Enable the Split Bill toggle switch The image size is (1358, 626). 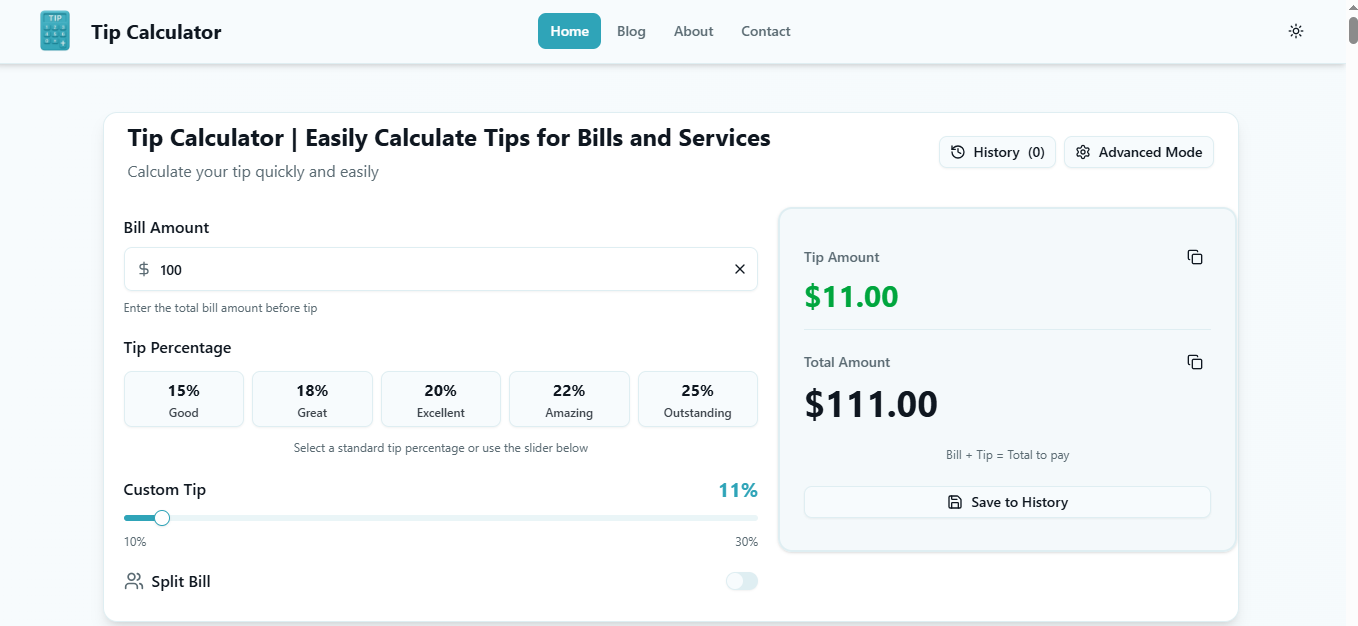point(742,581)
